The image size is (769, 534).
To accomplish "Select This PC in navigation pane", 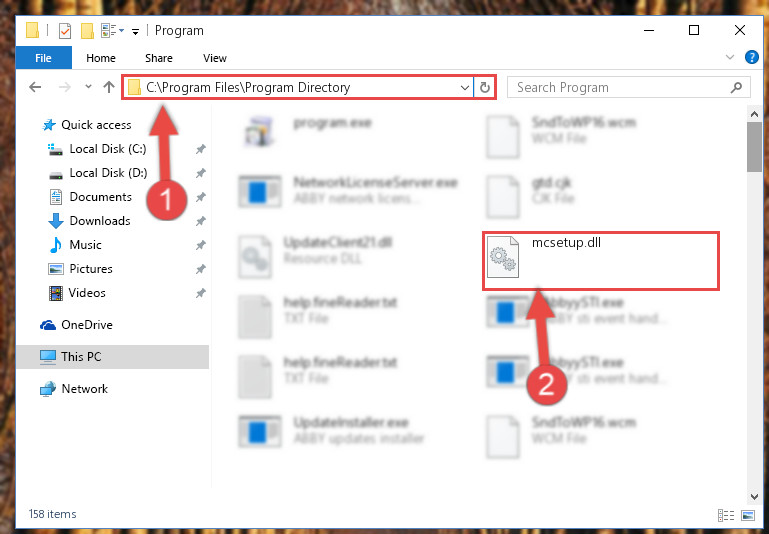I will click(x=113, y=356).
